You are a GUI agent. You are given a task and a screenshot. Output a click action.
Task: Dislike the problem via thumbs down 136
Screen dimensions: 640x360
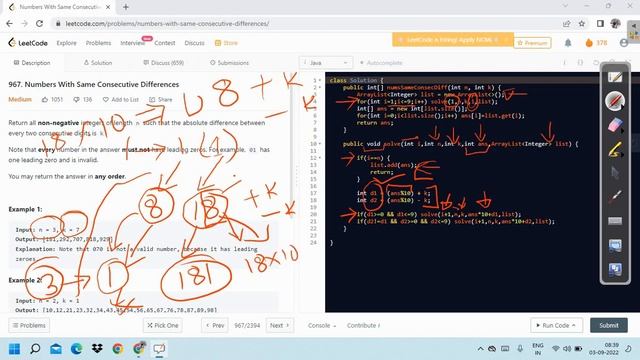pyautogui.click(x=82, y=100)
